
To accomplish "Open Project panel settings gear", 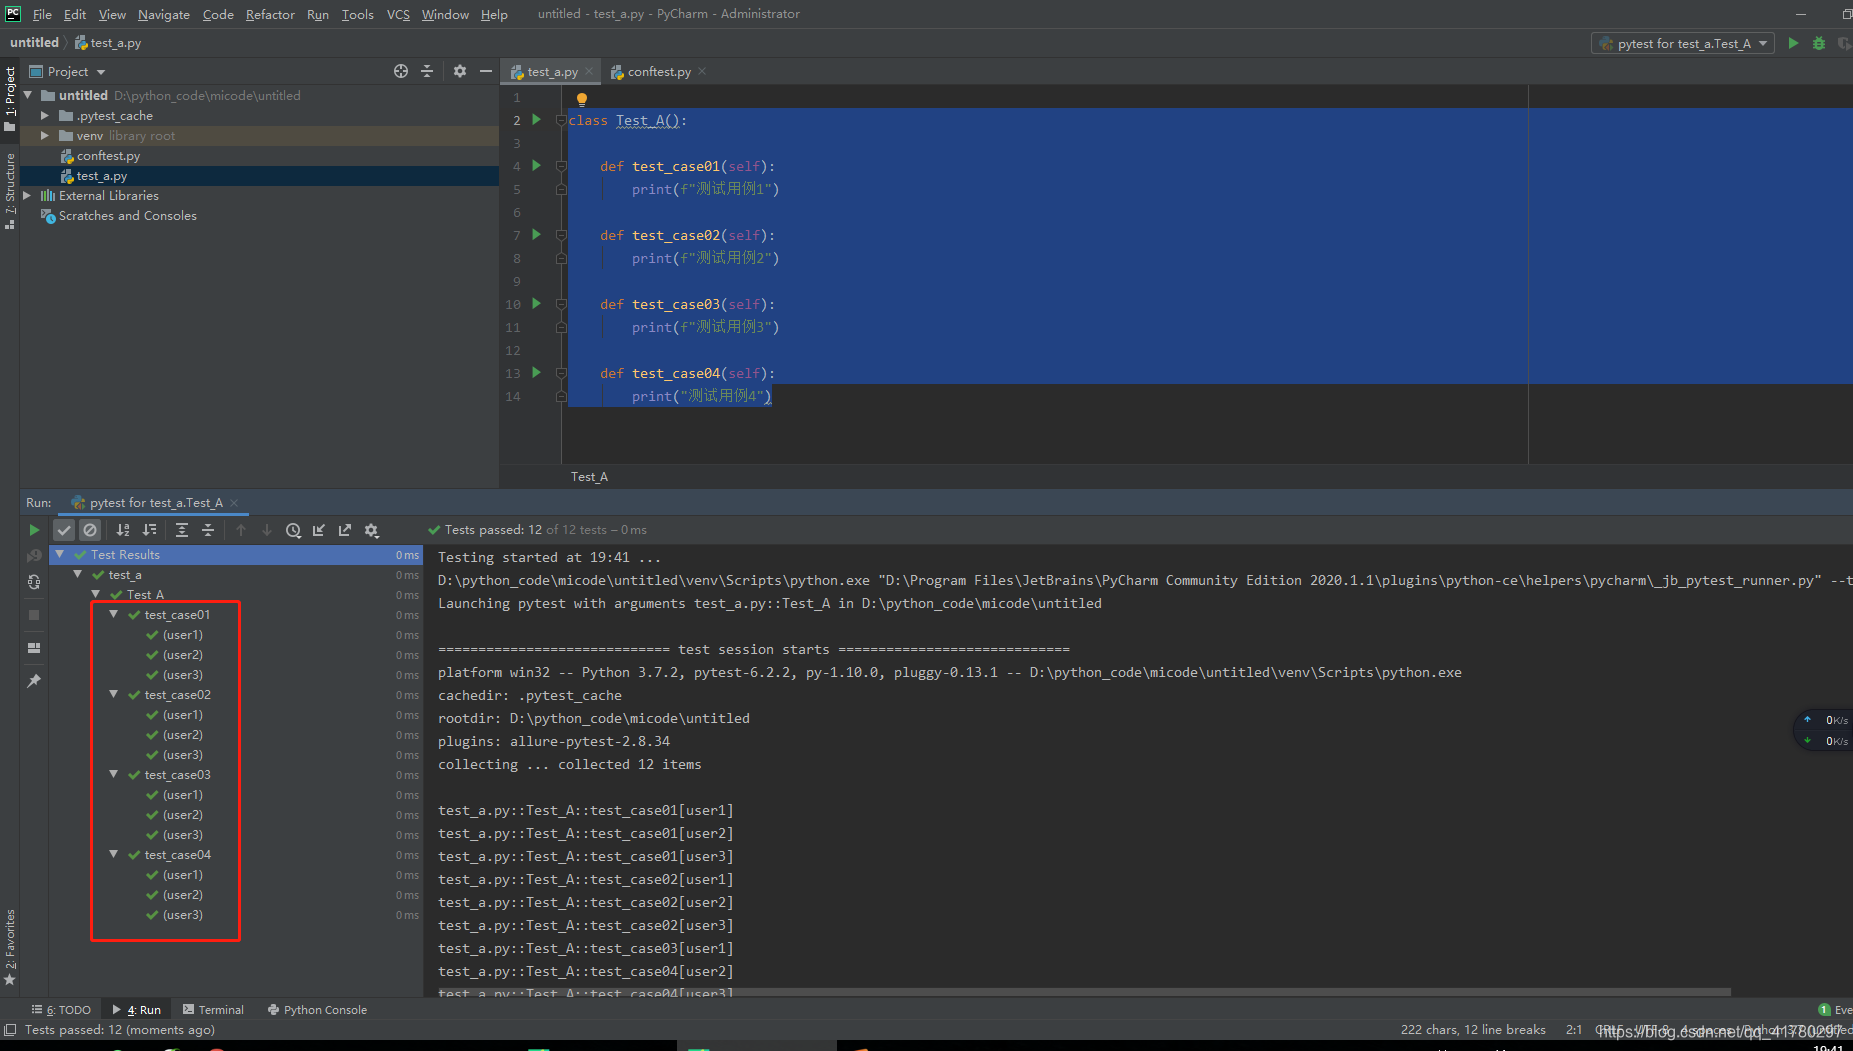I will tap(460, 71).
